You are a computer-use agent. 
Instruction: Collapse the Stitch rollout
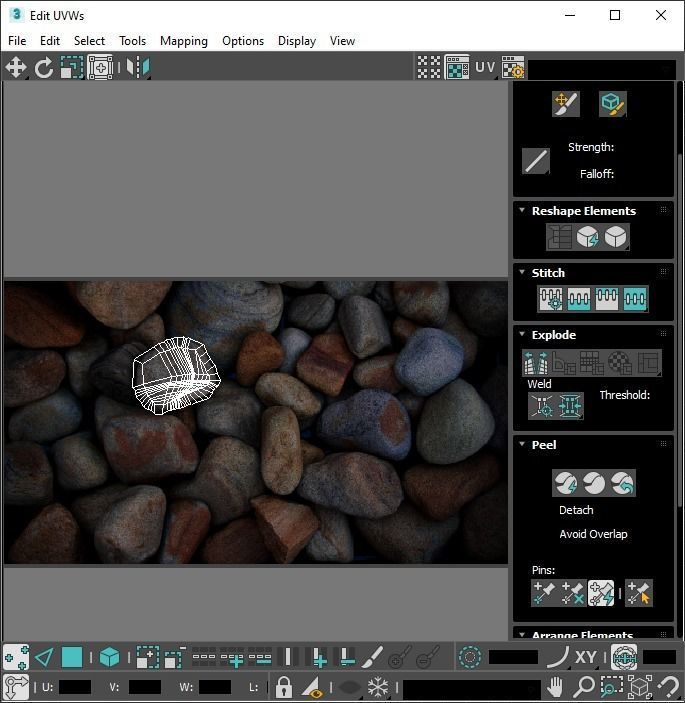point(522,272)
